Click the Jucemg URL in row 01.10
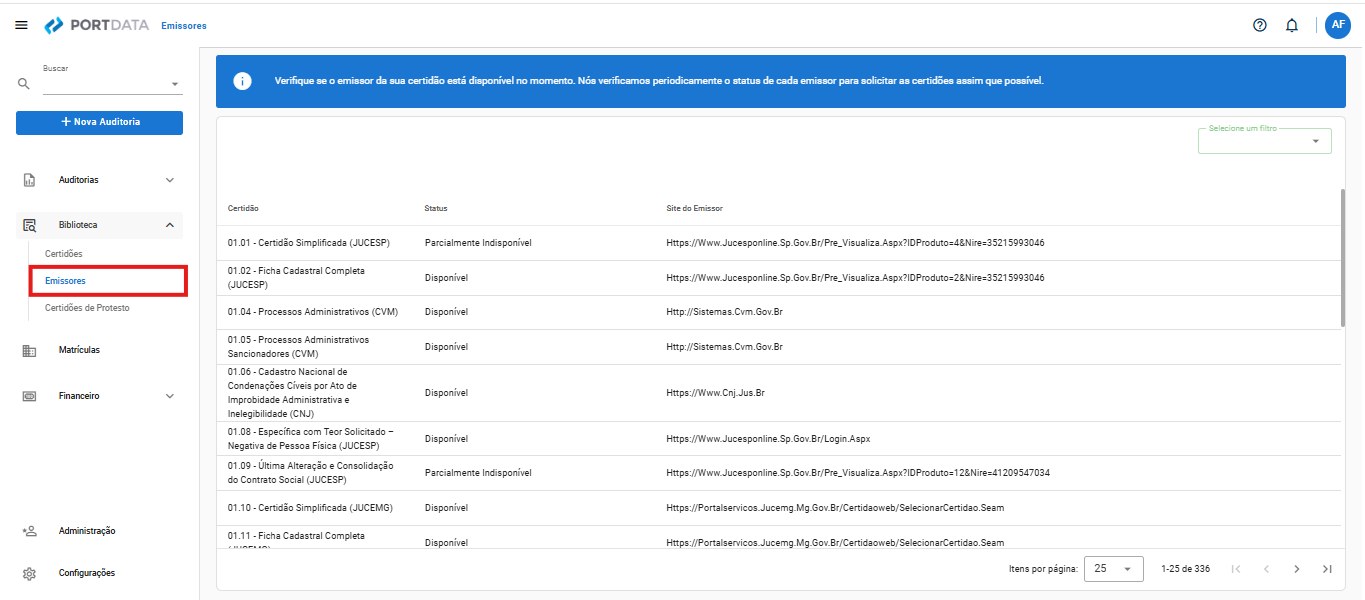 coord(835,508)
